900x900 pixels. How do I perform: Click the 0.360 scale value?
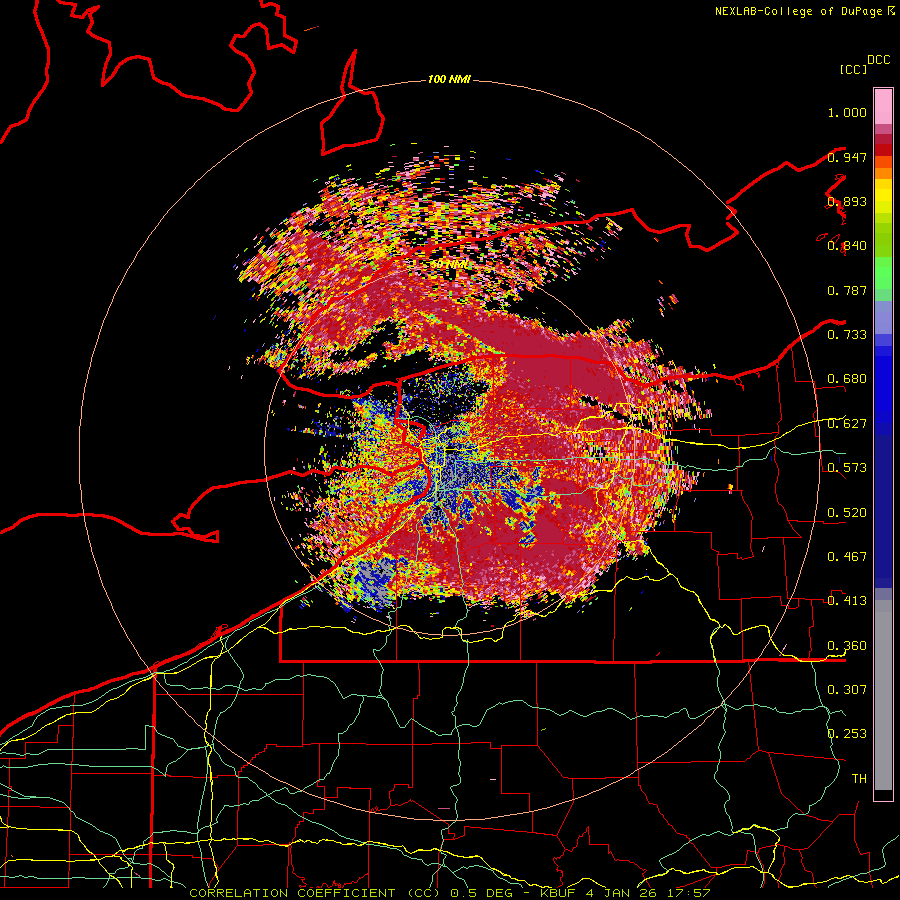tap(847, 645)
